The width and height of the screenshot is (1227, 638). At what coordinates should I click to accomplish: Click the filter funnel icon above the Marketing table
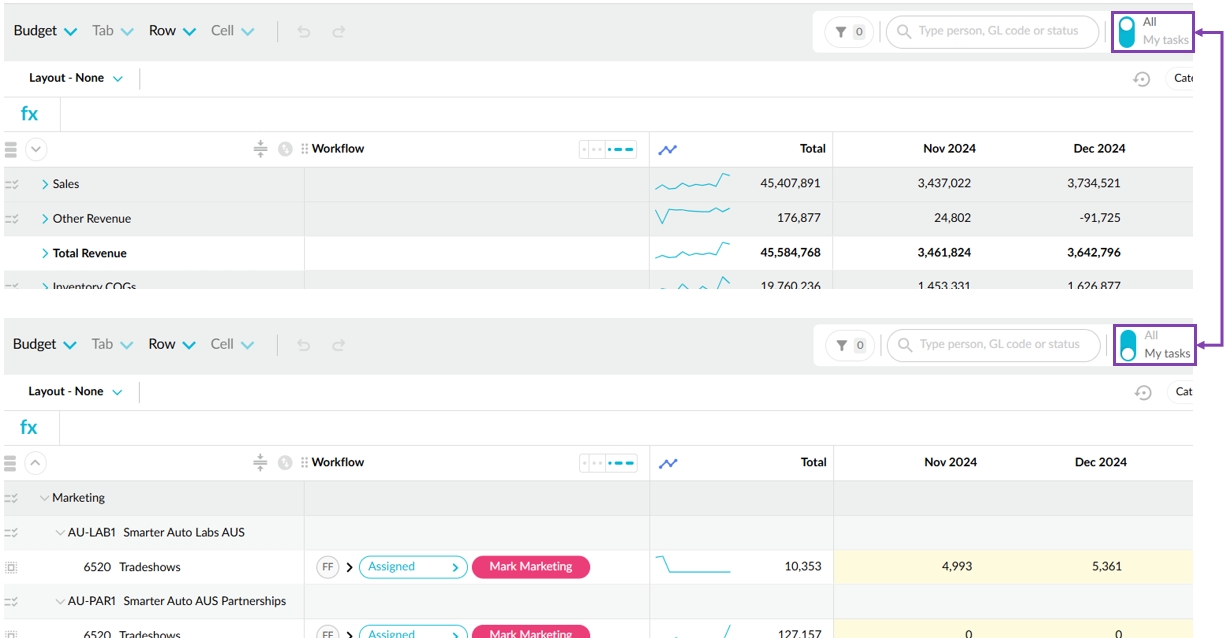[842, 345]
